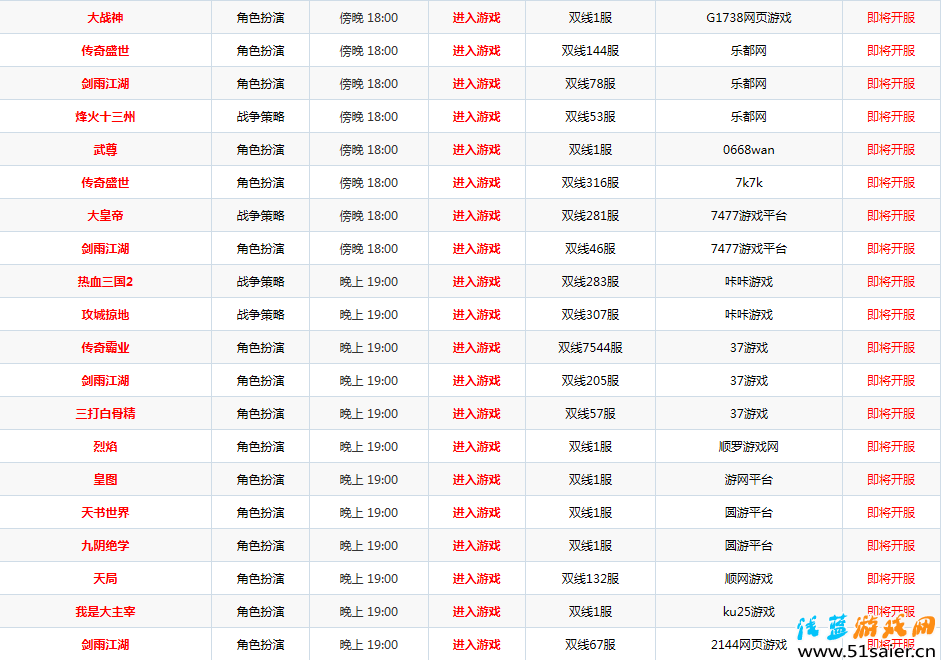
Task: Open 剑雨江湖 in the 双线46服 row
Action: 105,249
